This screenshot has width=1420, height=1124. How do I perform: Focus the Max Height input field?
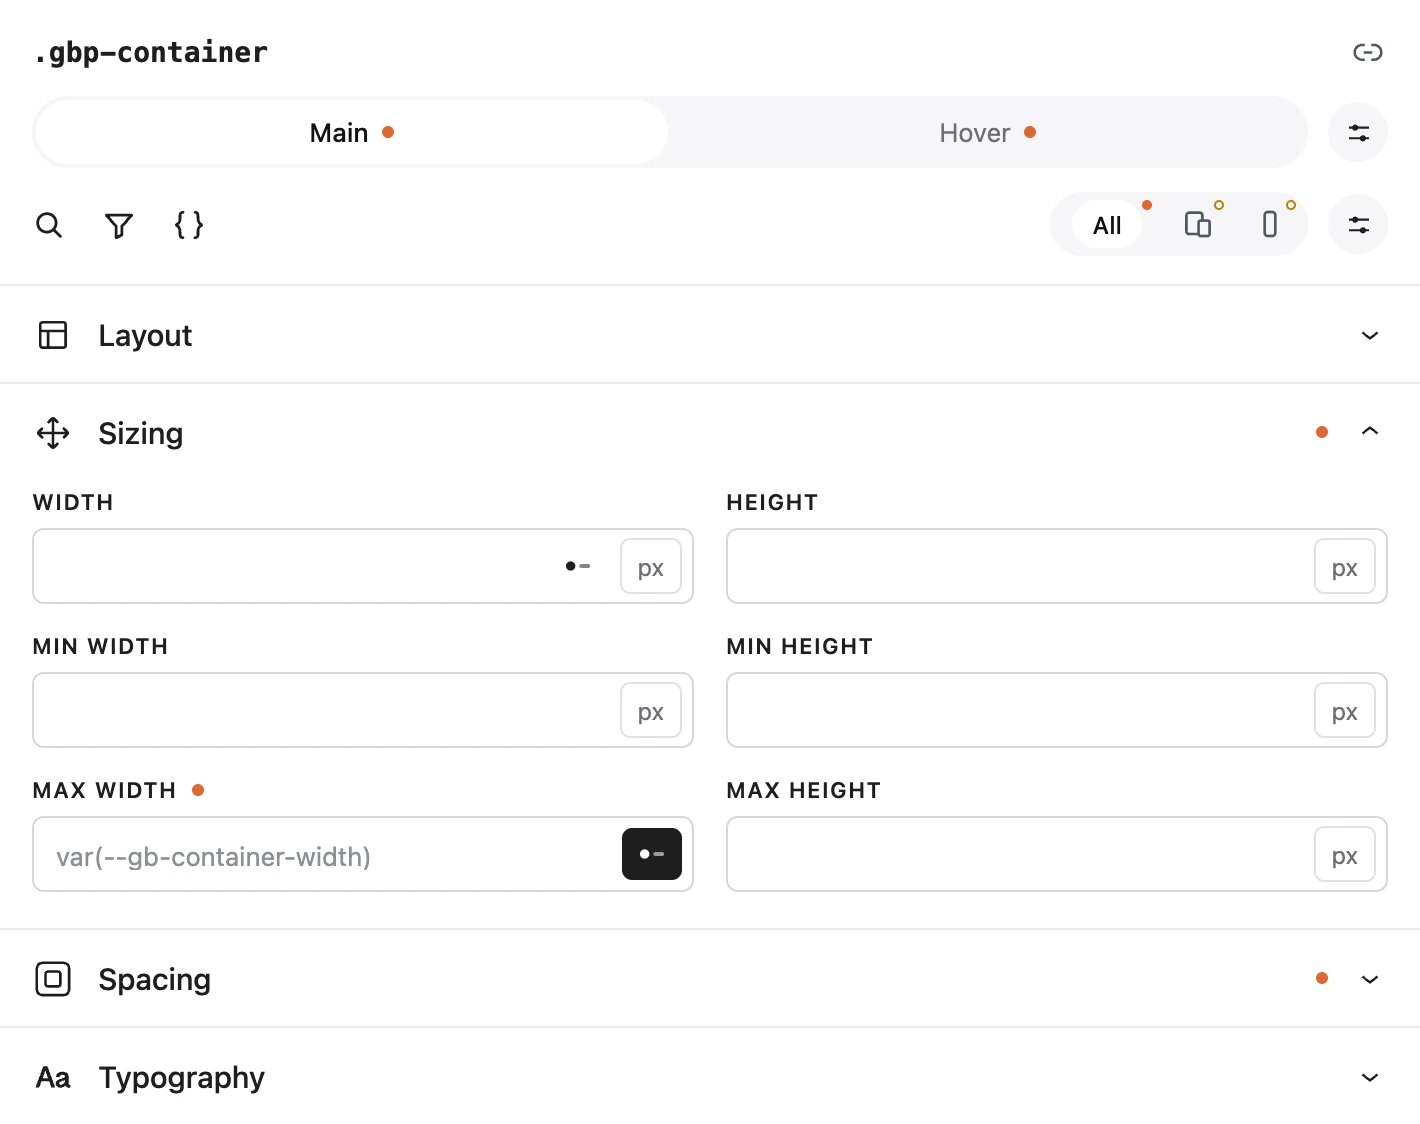[x=1057, y=854]
